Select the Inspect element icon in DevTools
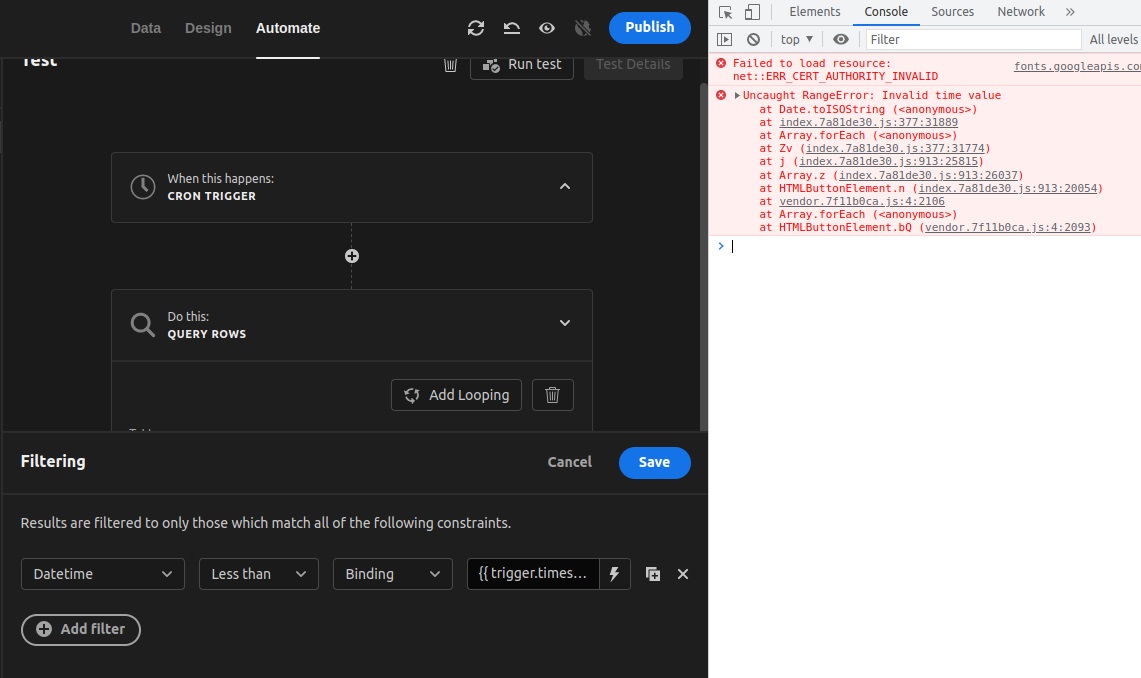This screenshot has height=678, width=1141. (726, 11)
